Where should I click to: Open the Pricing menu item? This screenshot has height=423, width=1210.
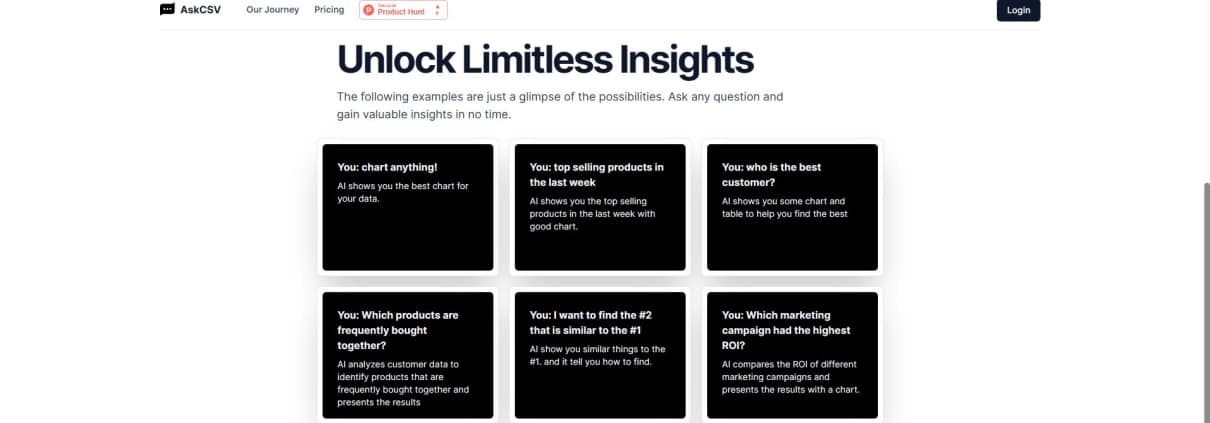[329, 10]
